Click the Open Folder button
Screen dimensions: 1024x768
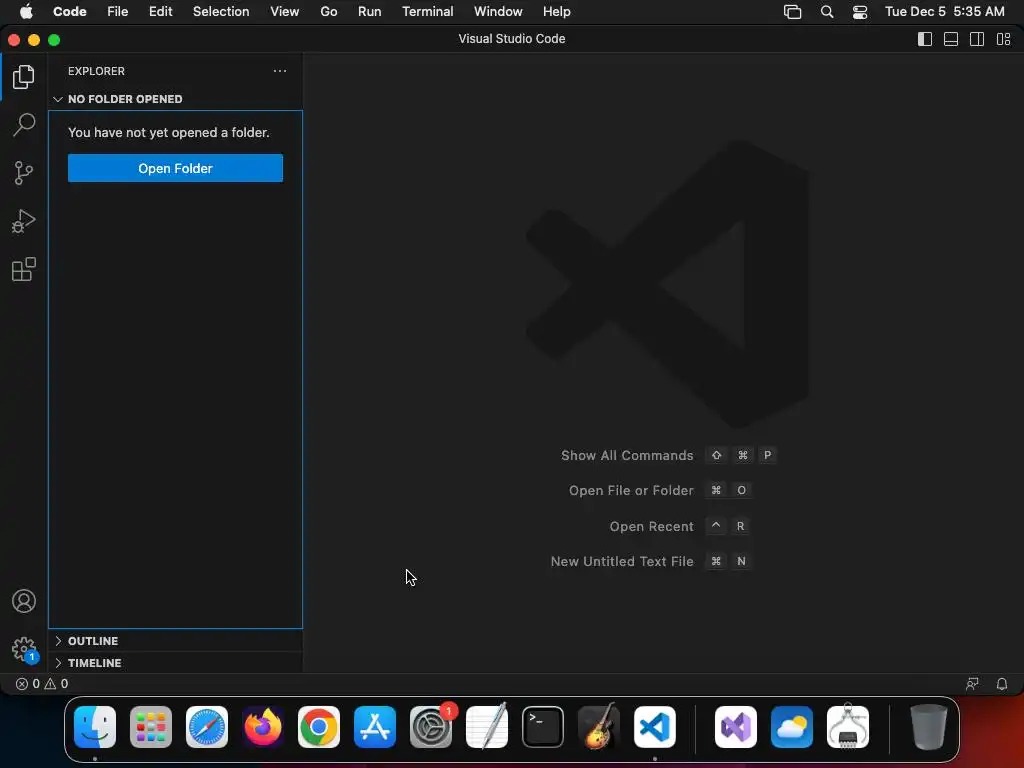coord(175,168)
